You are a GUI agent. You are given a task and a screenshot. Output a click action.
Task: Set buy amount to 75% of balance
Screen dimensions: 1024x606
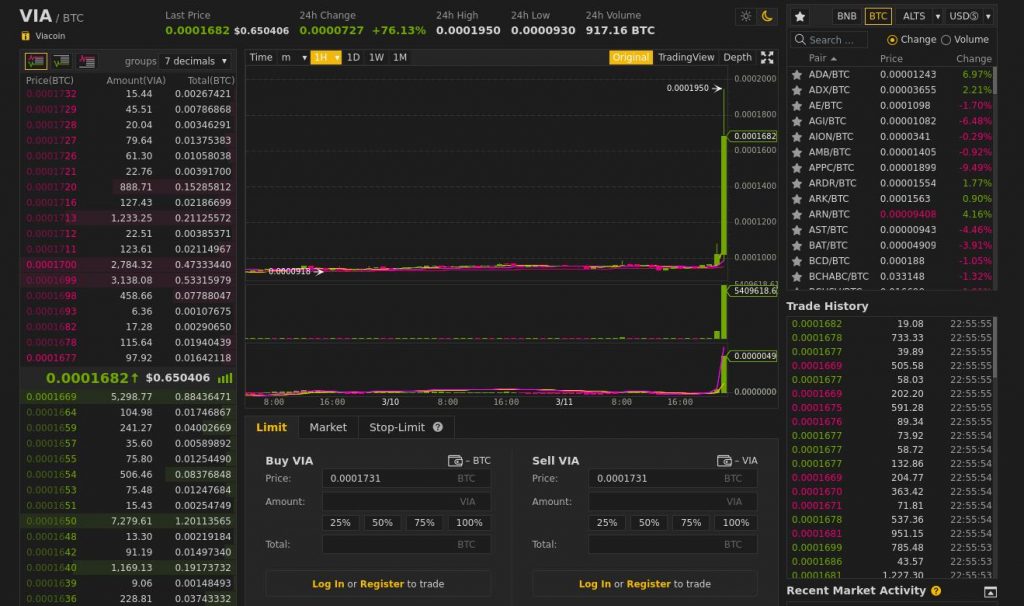click(426, 522)
